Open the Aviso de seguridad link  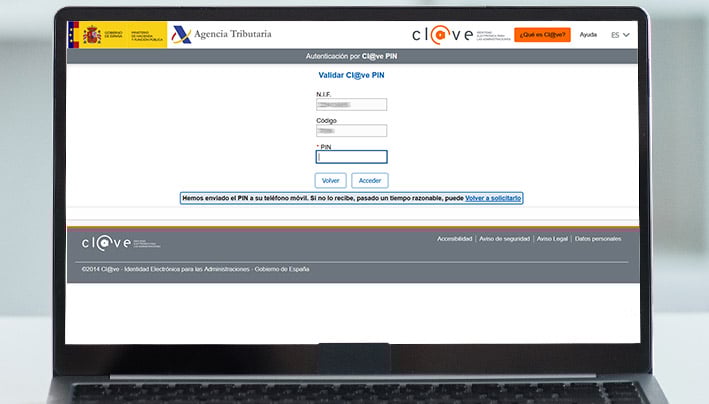[504, 239]
